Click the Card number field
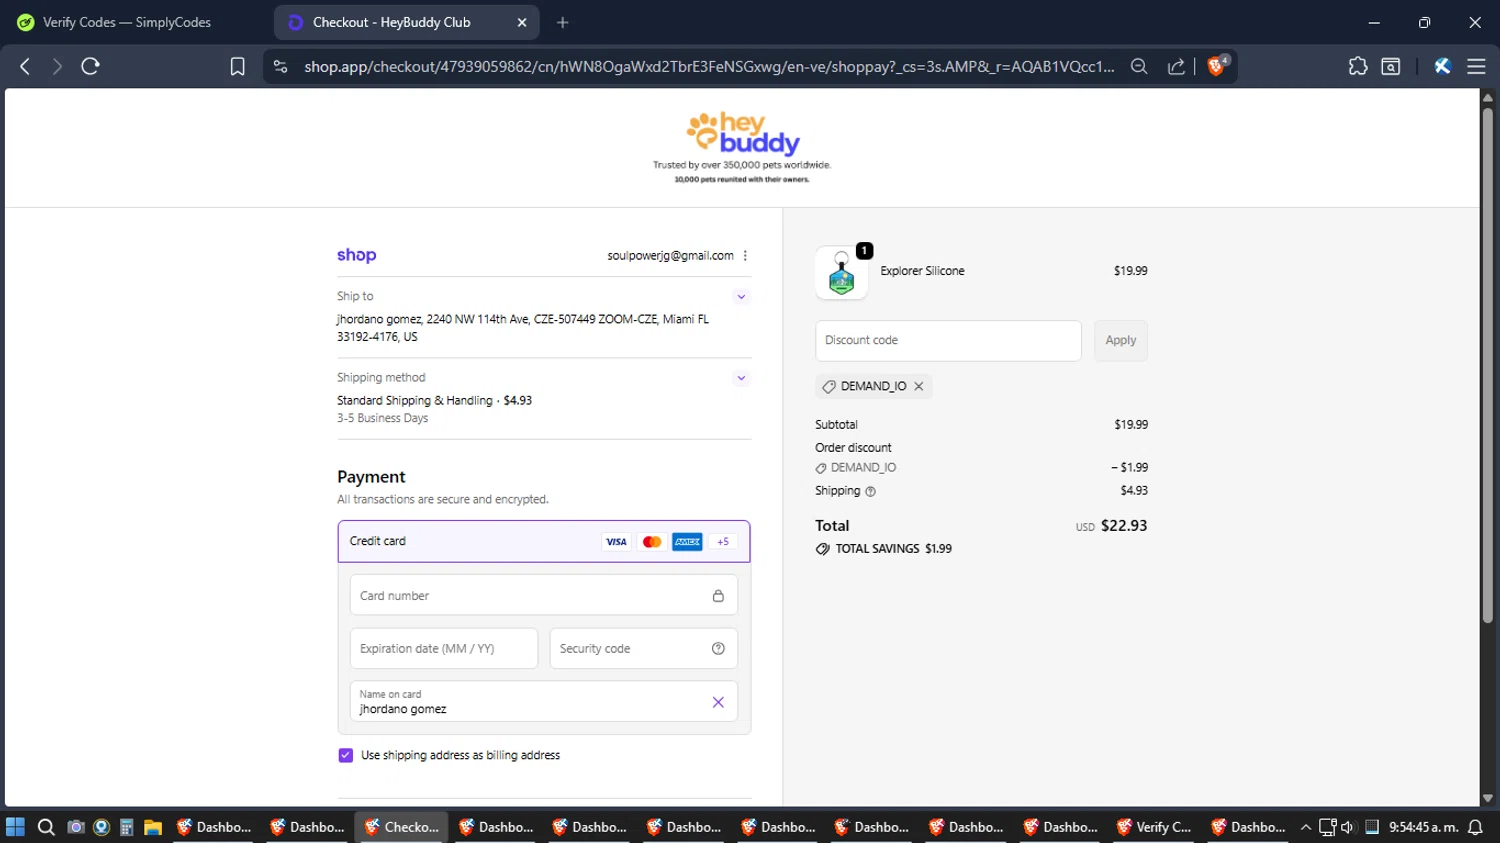The width and height of the screenshot is (1500, 843). (x=544, y=596)
